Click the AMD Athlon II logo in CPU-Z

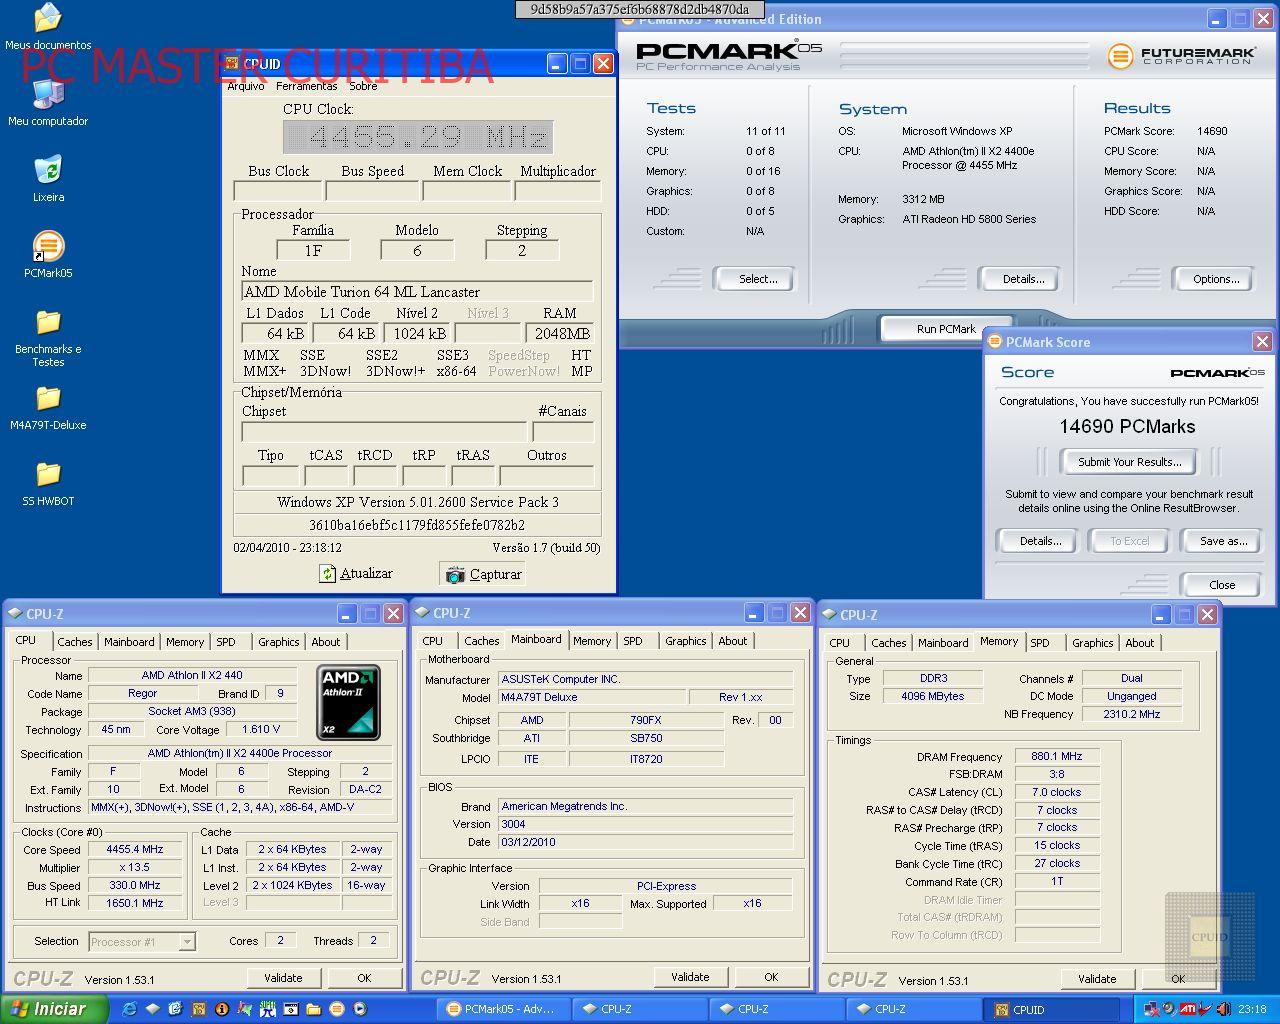tap(348, 702)
